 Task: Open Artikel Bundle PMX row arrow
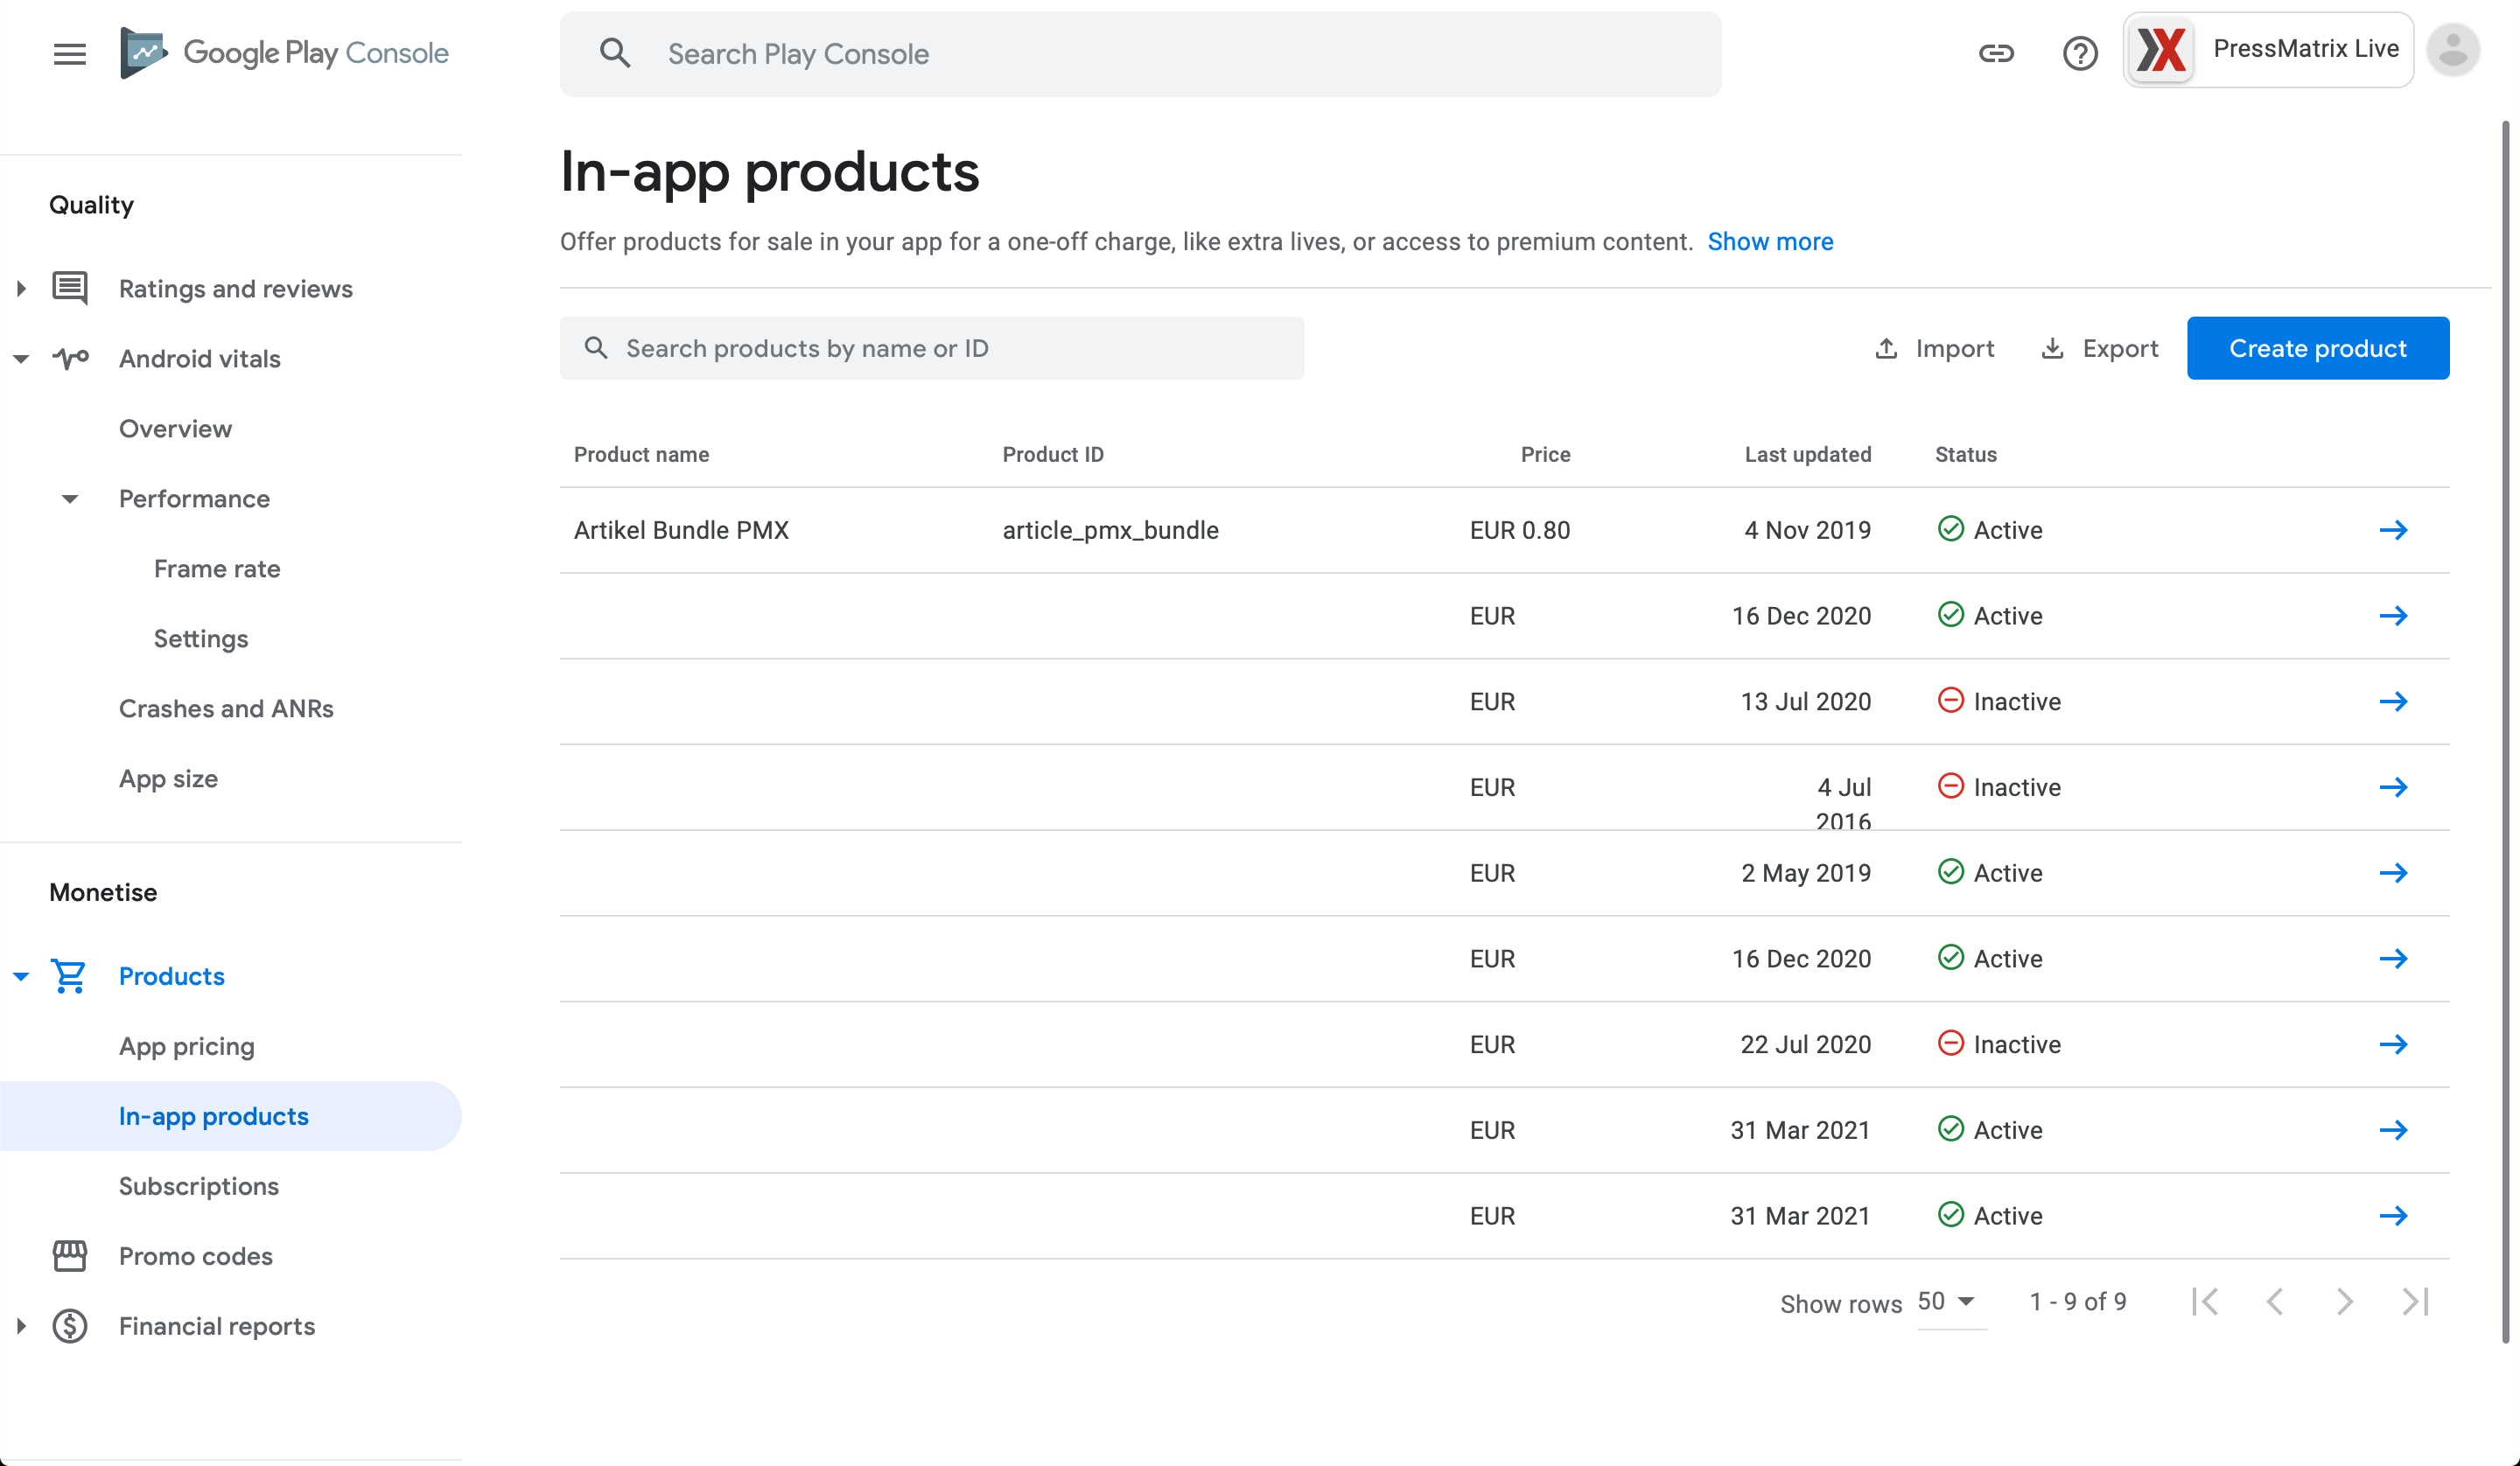[2393, 530]
